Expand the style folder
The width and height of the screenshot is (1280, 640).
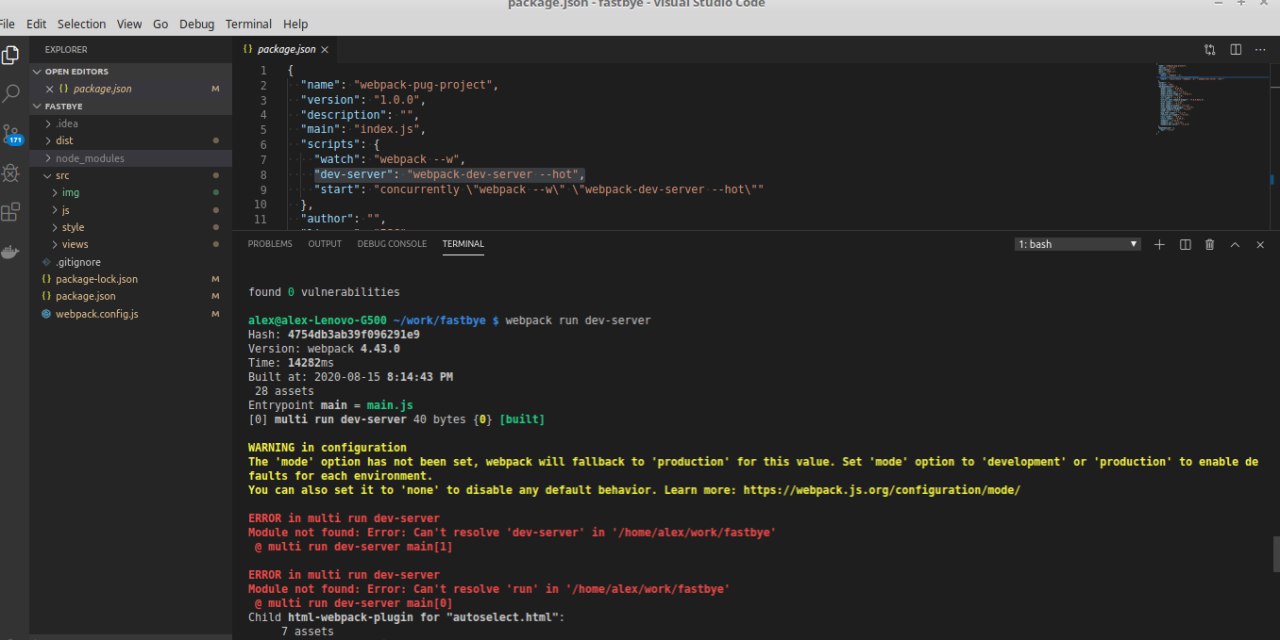[x=55, y=227]
